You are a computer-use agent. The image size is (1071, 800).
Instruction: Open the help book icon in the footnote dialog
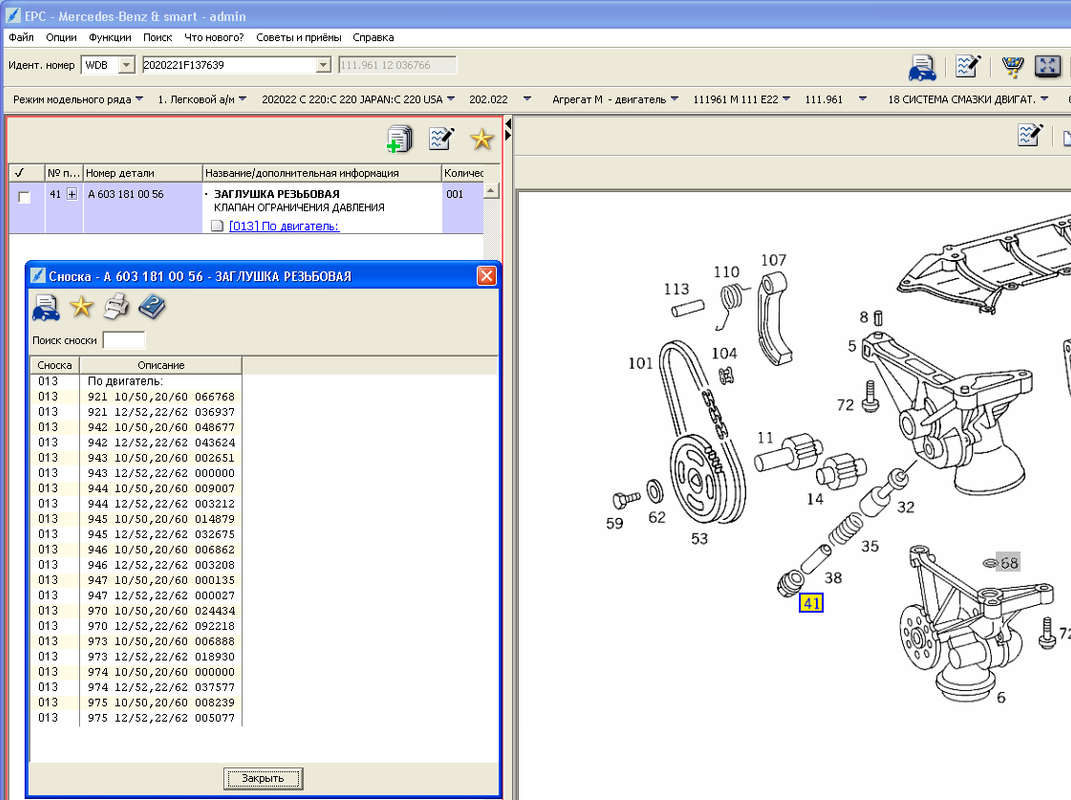coord(152,306)
